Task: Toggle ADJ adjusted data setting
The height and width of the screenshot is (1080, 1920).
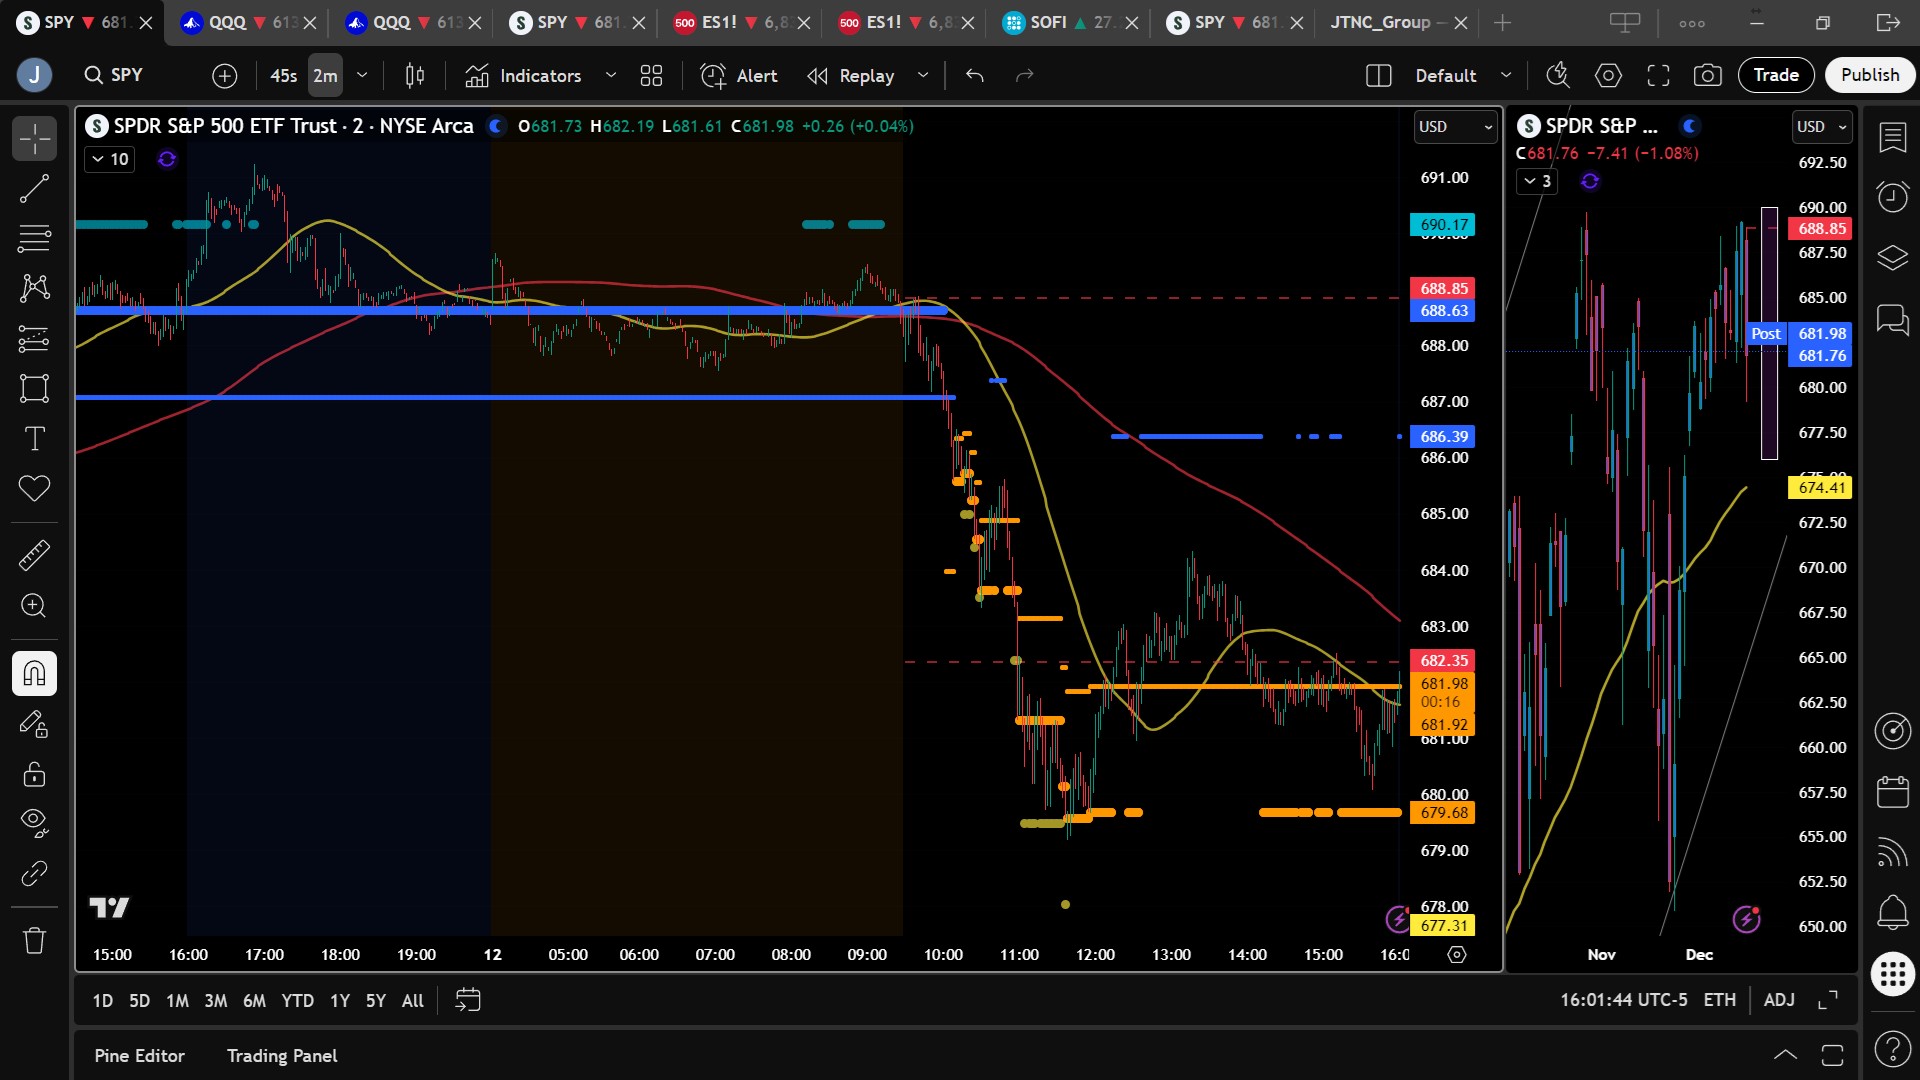Action: (1778, 1000)
